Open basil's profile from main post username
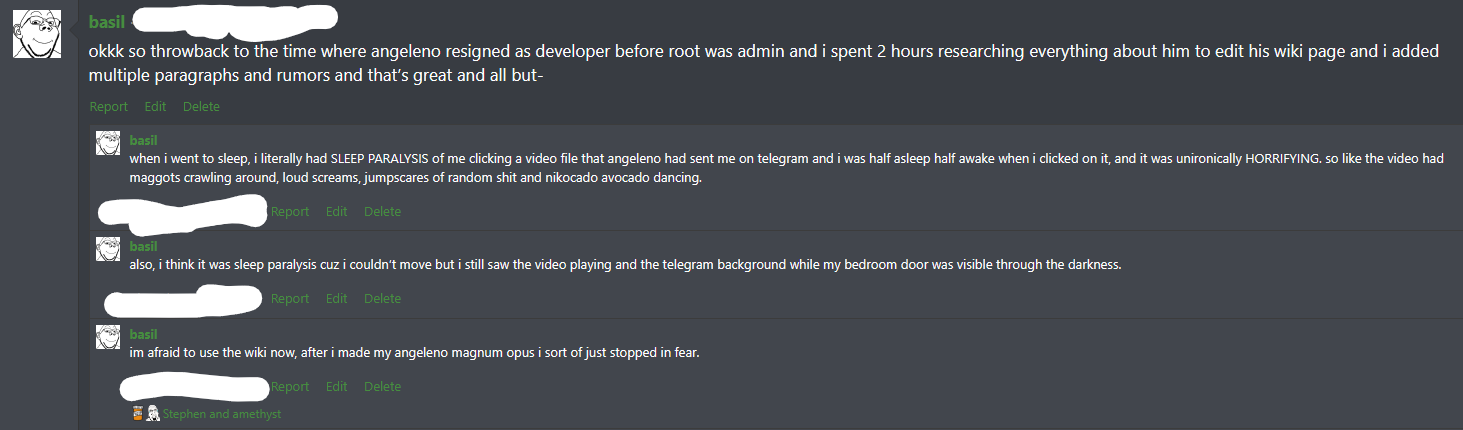Screen dimensions: 1463x430 coord(106,22)
